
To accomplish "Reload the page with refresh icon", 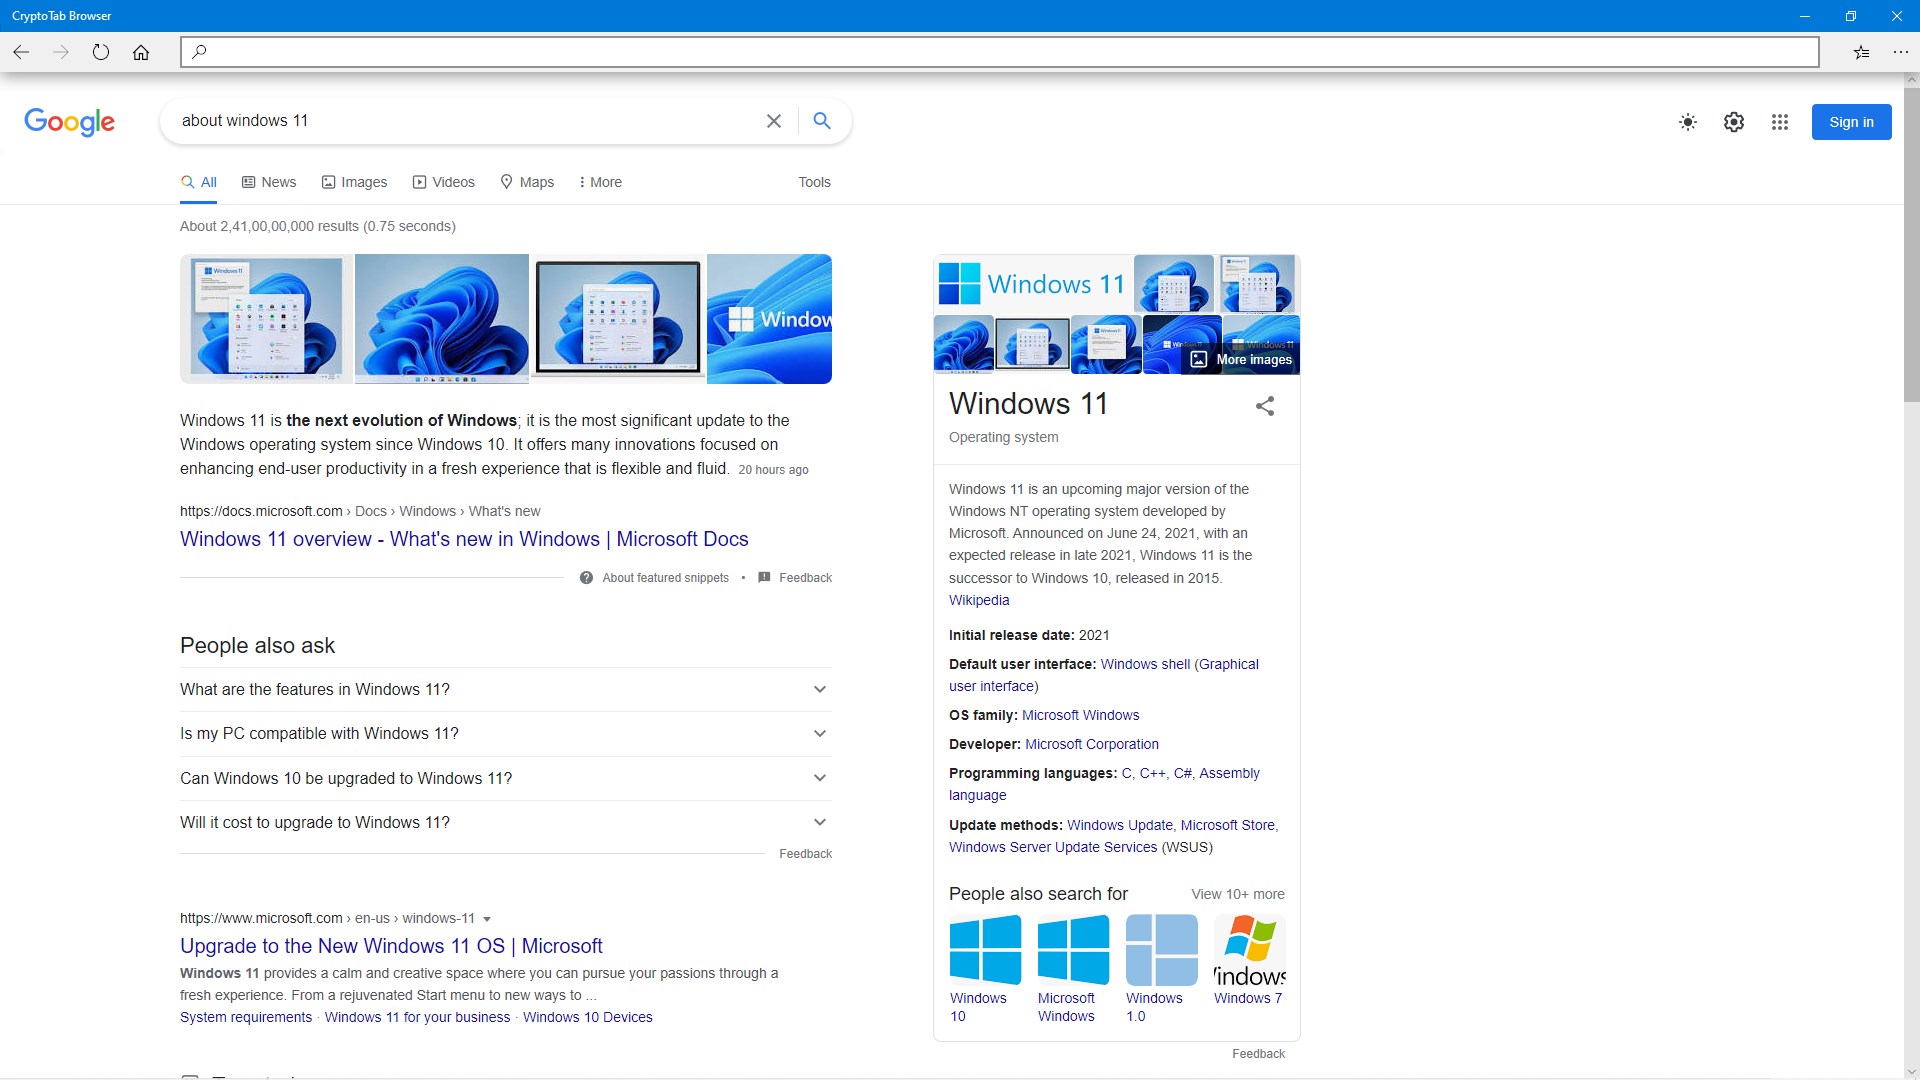I will pos(100,52).
